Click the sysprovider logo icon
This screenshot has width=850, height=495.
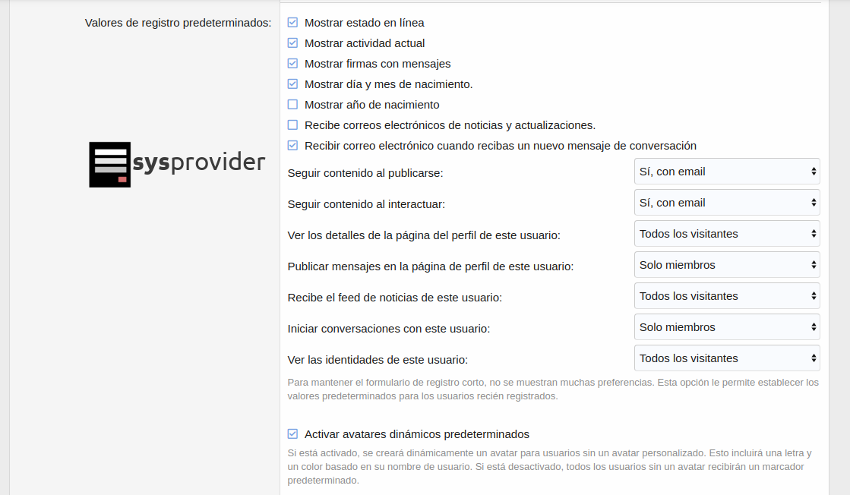pyautogui.click(x=109, y=165)
